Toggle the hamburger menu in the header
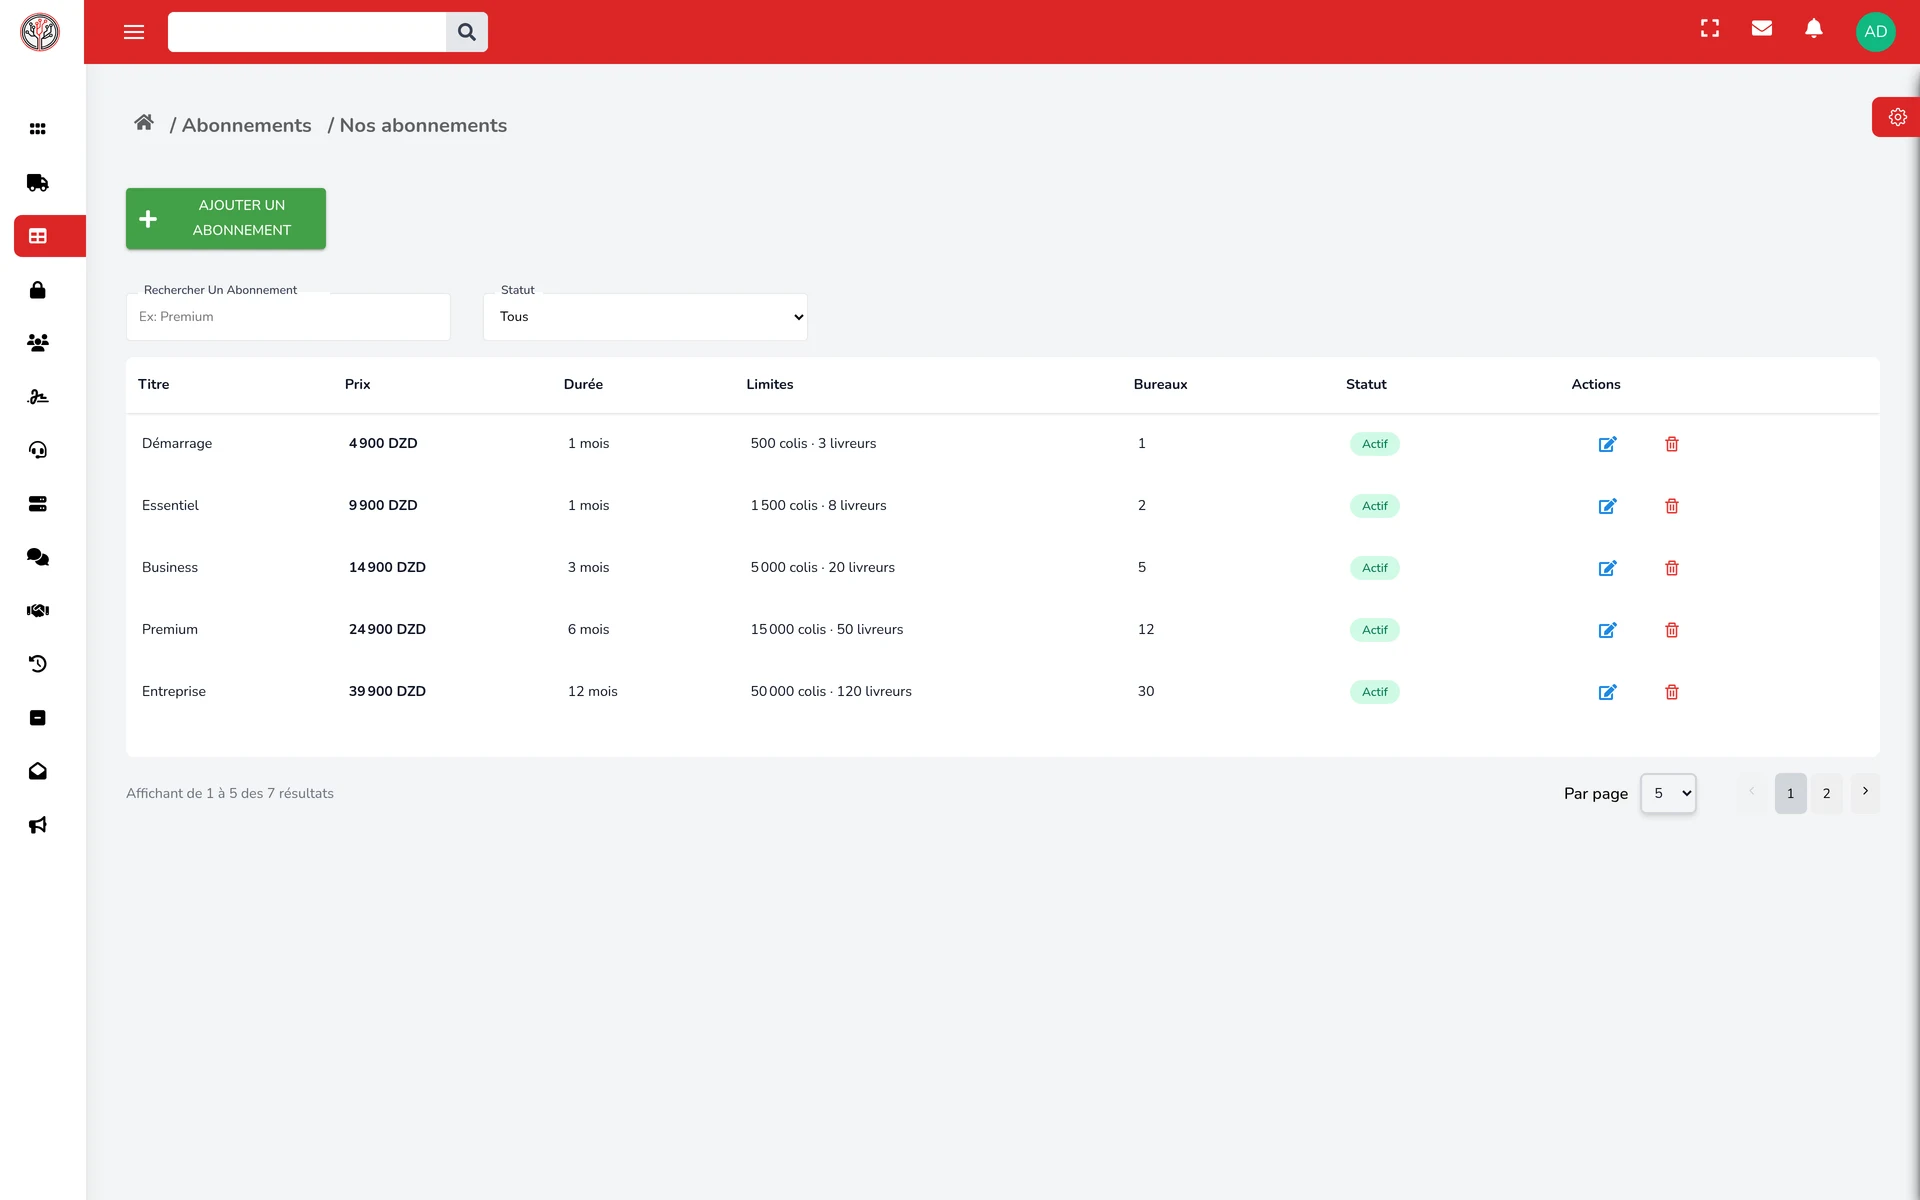 coord(134,32)
